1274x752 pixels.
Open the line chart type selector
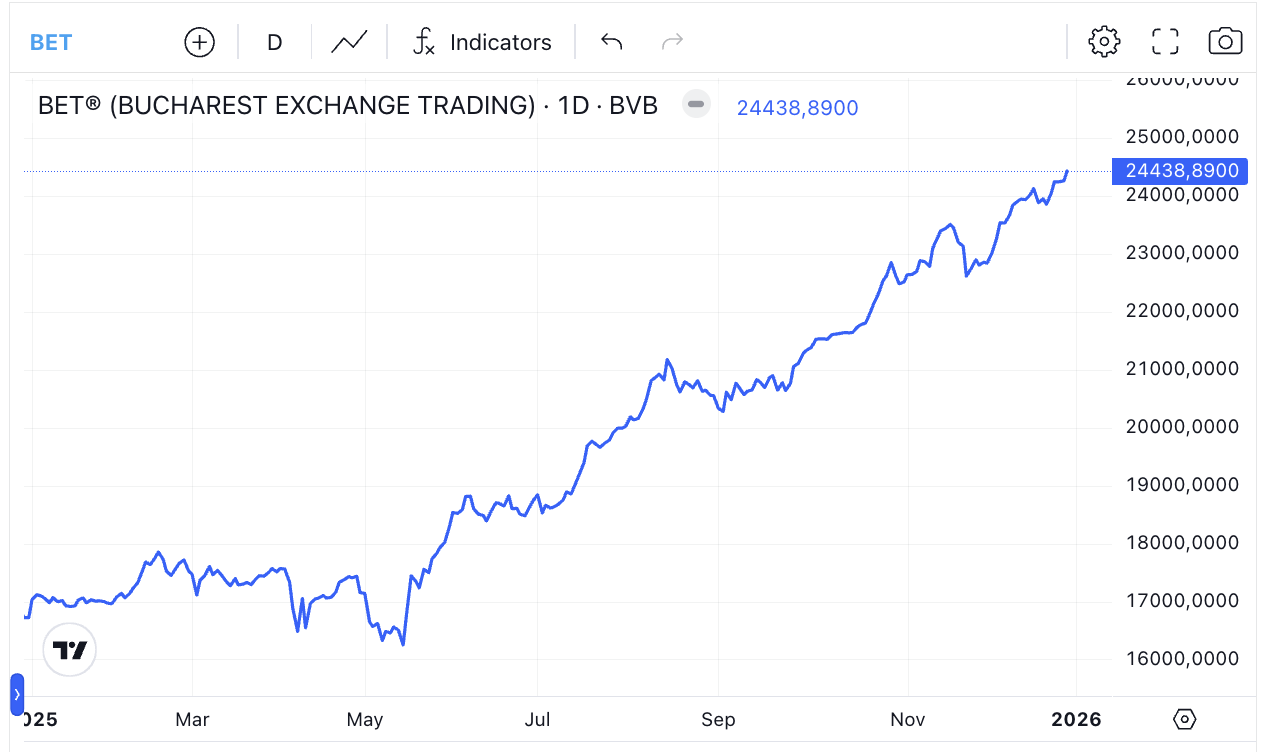tap(349, 42)
